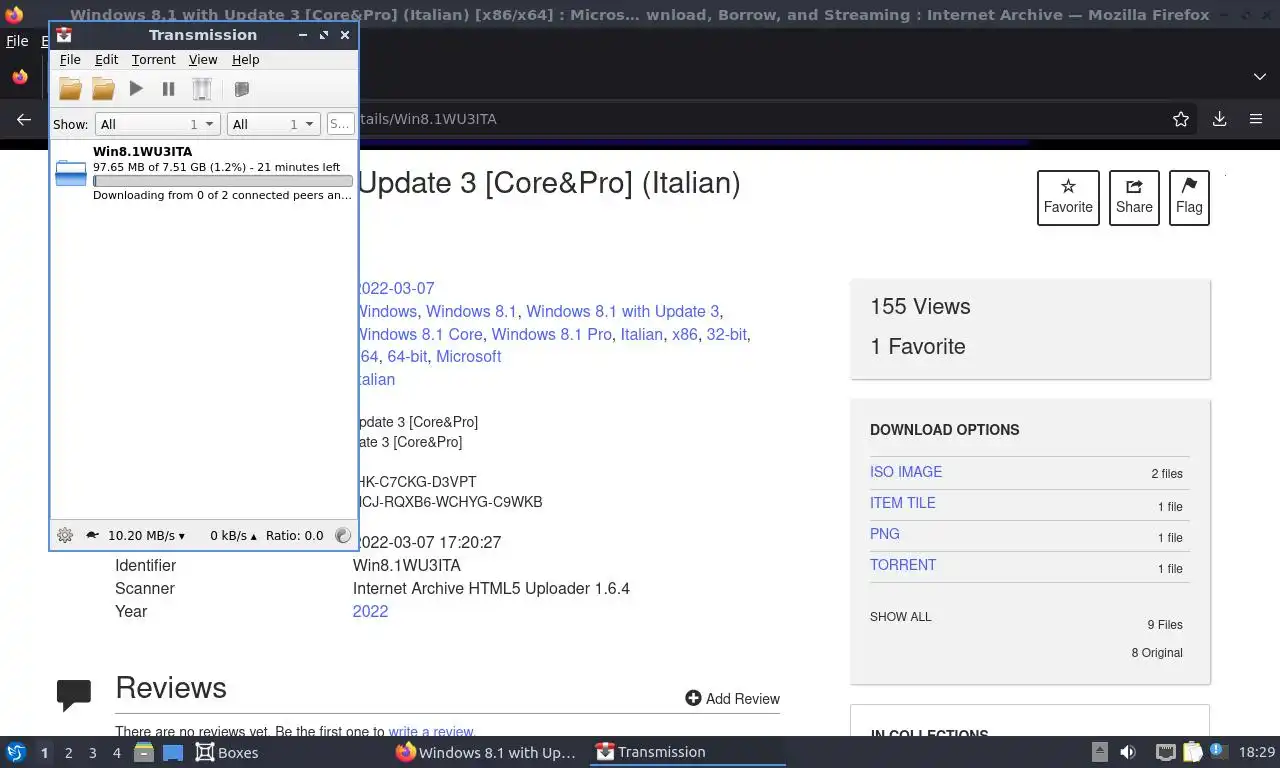
Task: Go back with Firefox back arrow
Action: [x=24, y=119]
